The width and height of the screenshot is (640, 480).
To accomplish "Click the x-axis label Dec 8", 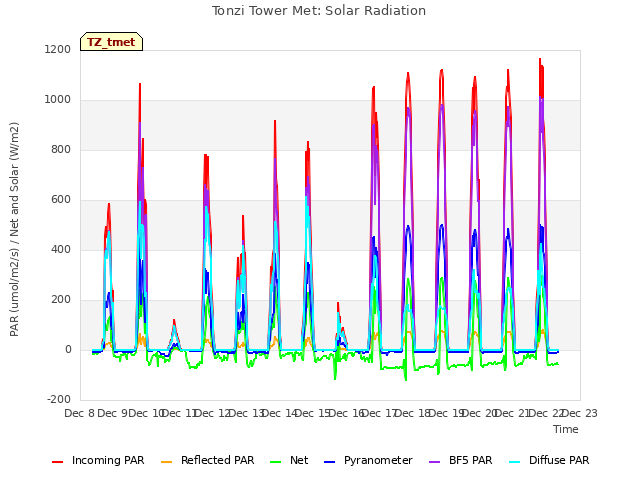I will point(80,413).
